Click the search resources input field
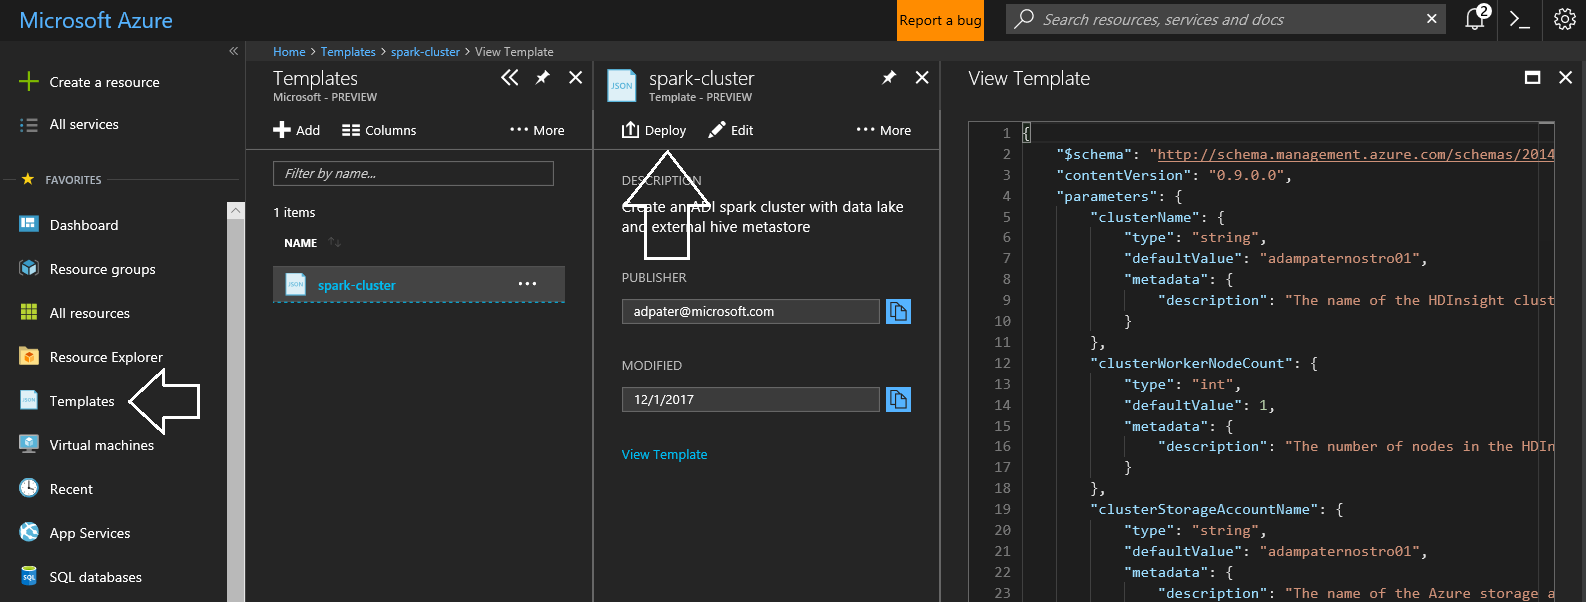Screen dimensions: 1586x602 click(x=1225, y=19)
